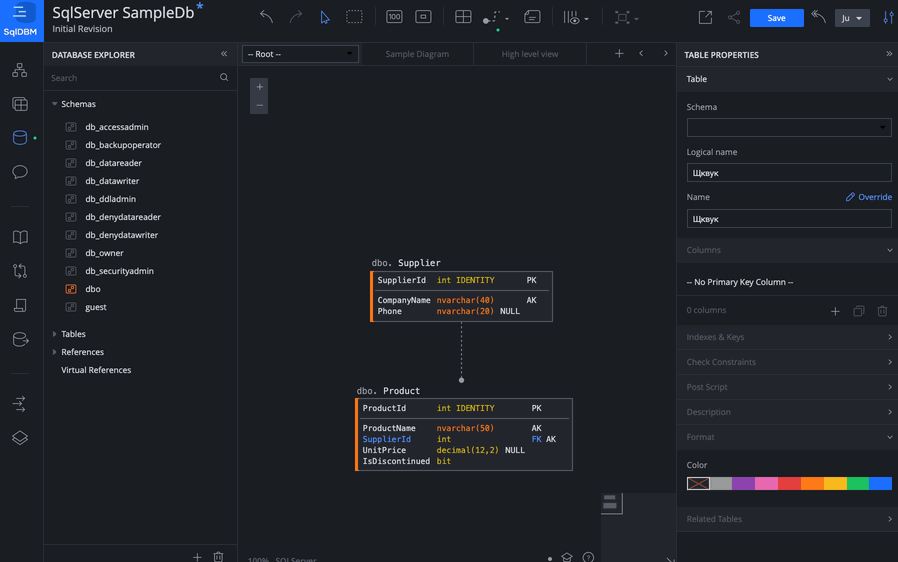Screen dimensions: 898x562
Task: Click the plus icon at explorer bottom
Action: (197, 556)
